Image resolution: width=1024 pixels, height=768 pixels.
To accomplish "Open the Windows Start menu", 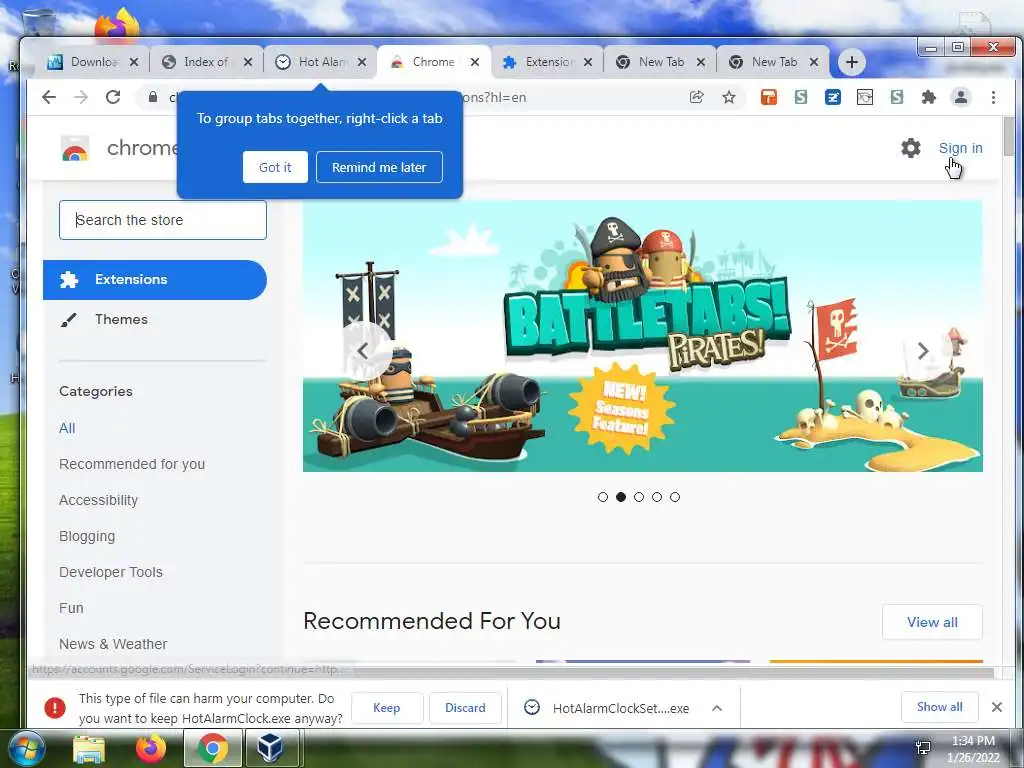I will pyautogui.click(x=26, y=748).
